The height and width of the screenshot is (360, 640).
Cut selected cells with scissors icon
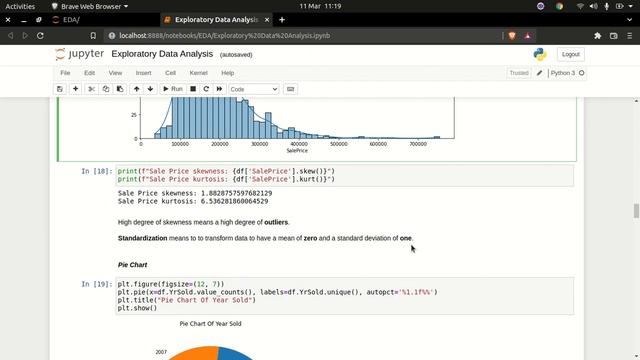coord(91,89)
